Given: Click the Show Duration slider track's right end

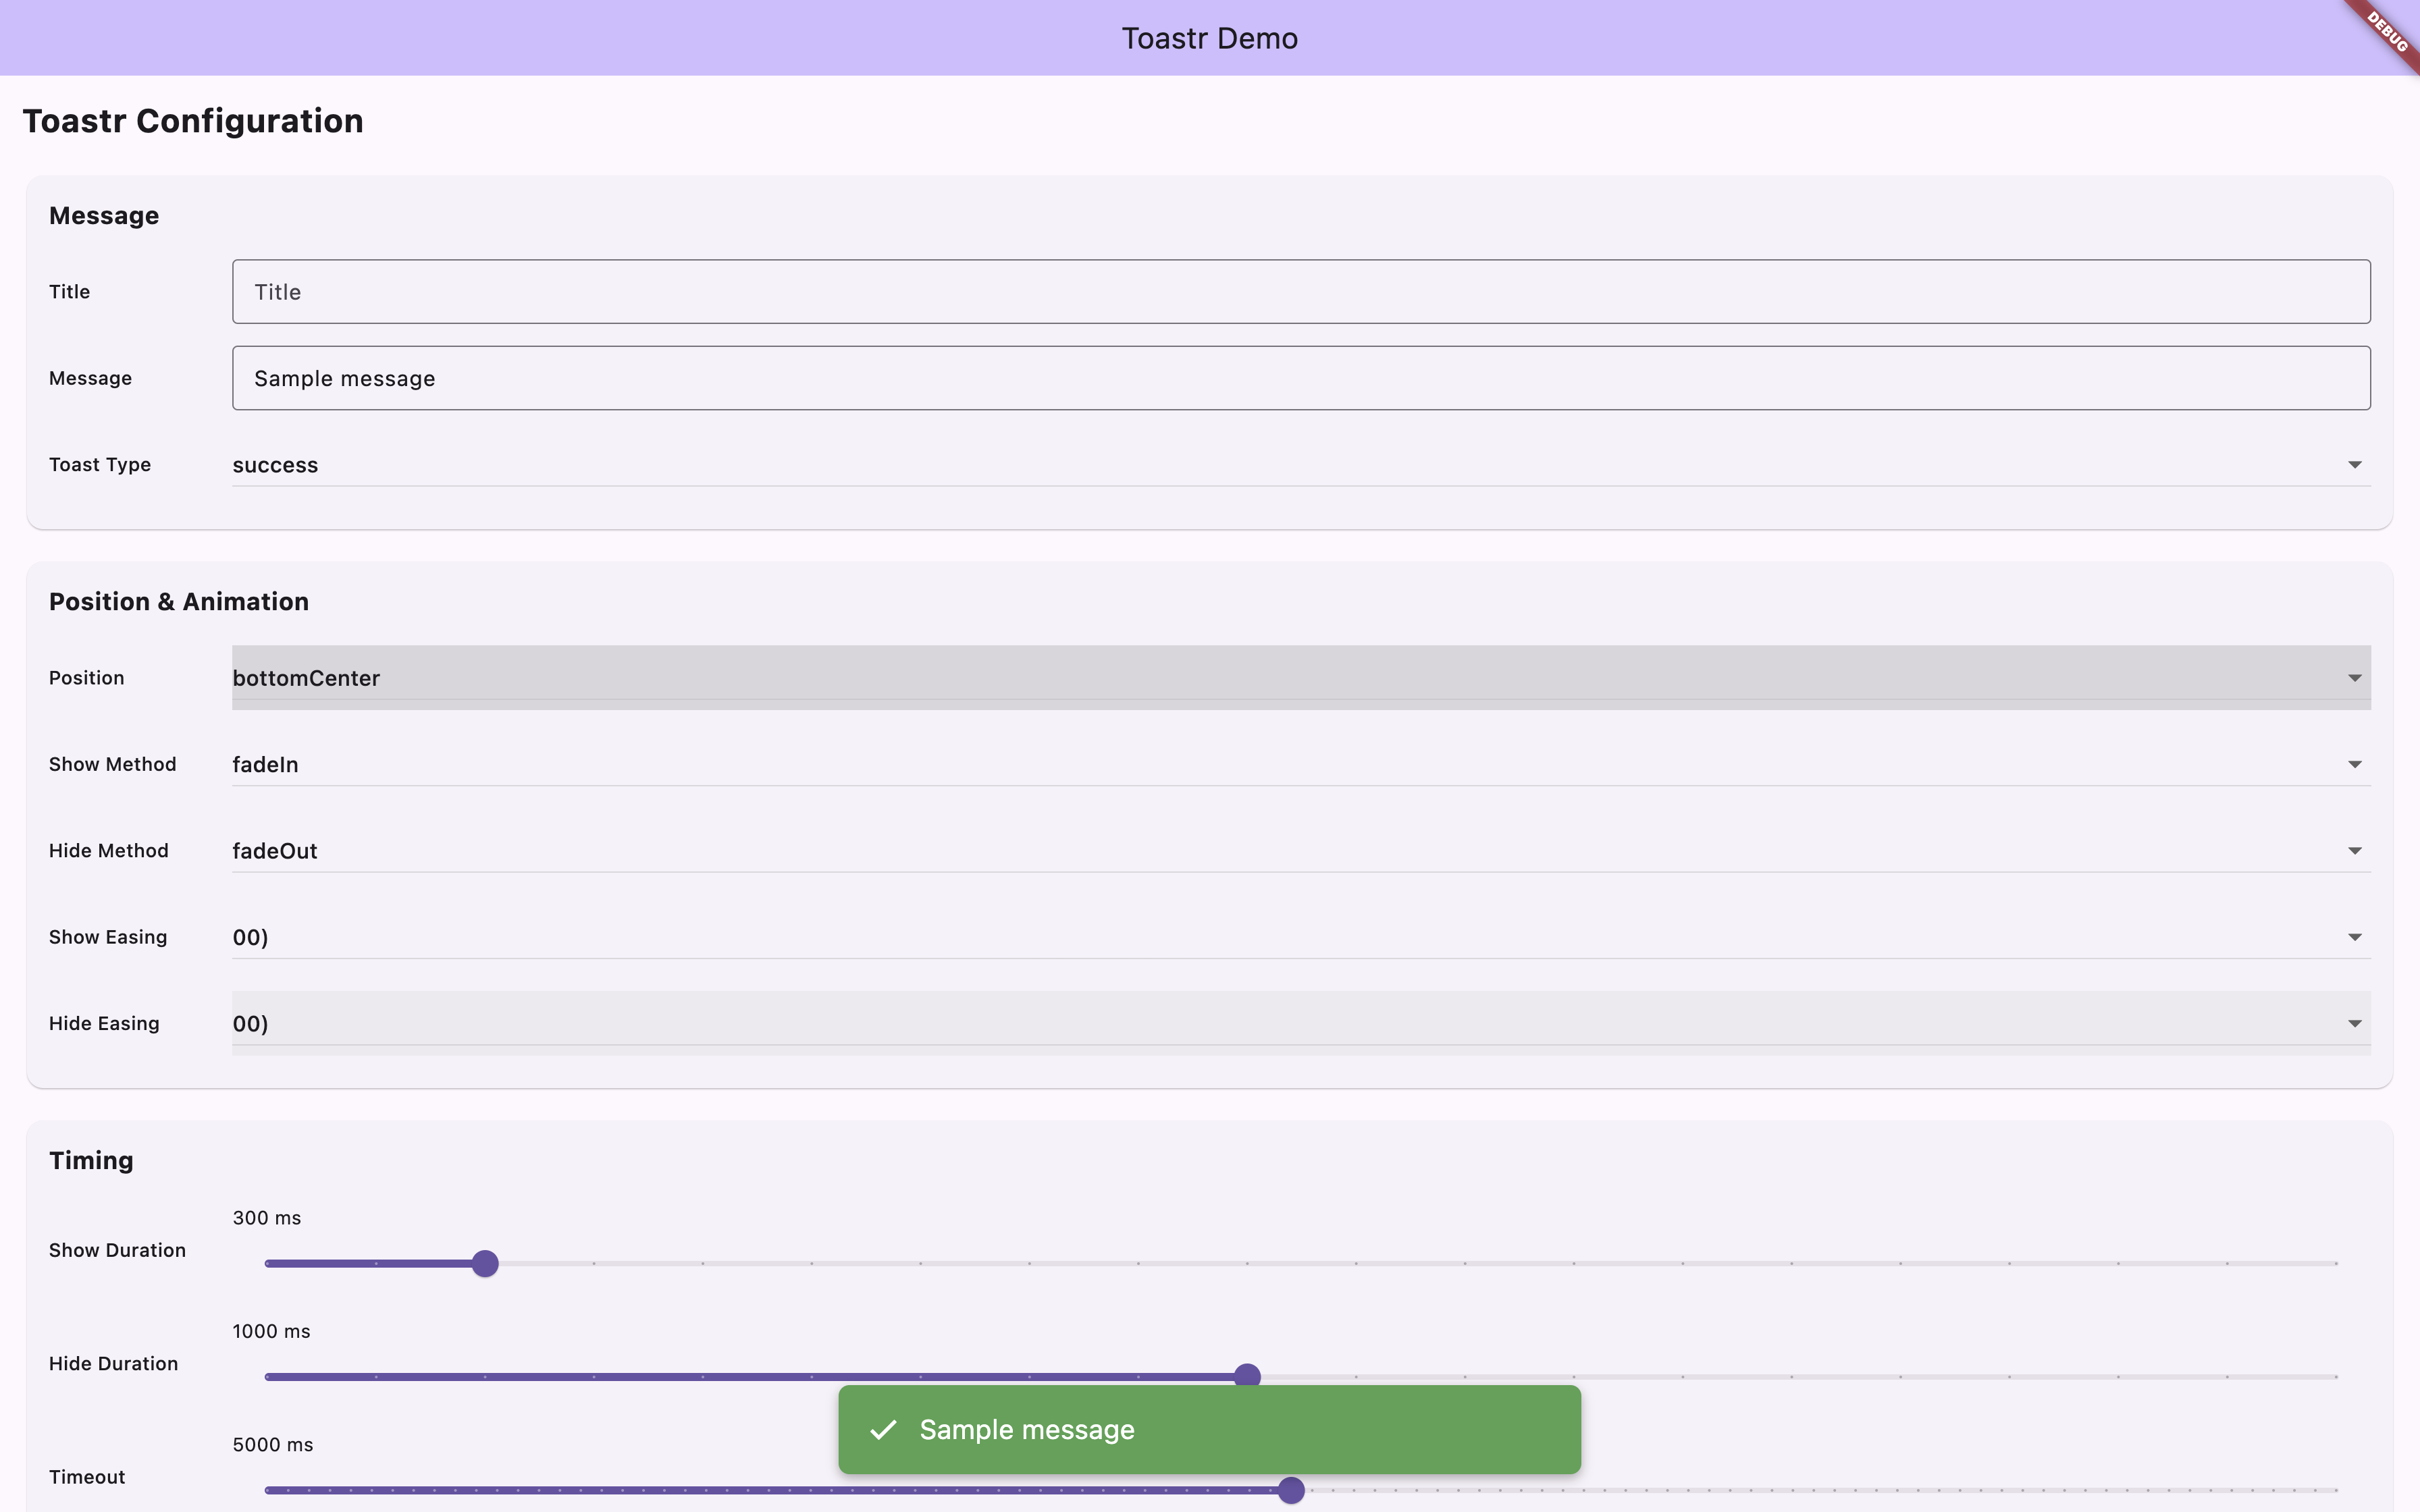Looking at the screenshot, I should point(2334,1264).
